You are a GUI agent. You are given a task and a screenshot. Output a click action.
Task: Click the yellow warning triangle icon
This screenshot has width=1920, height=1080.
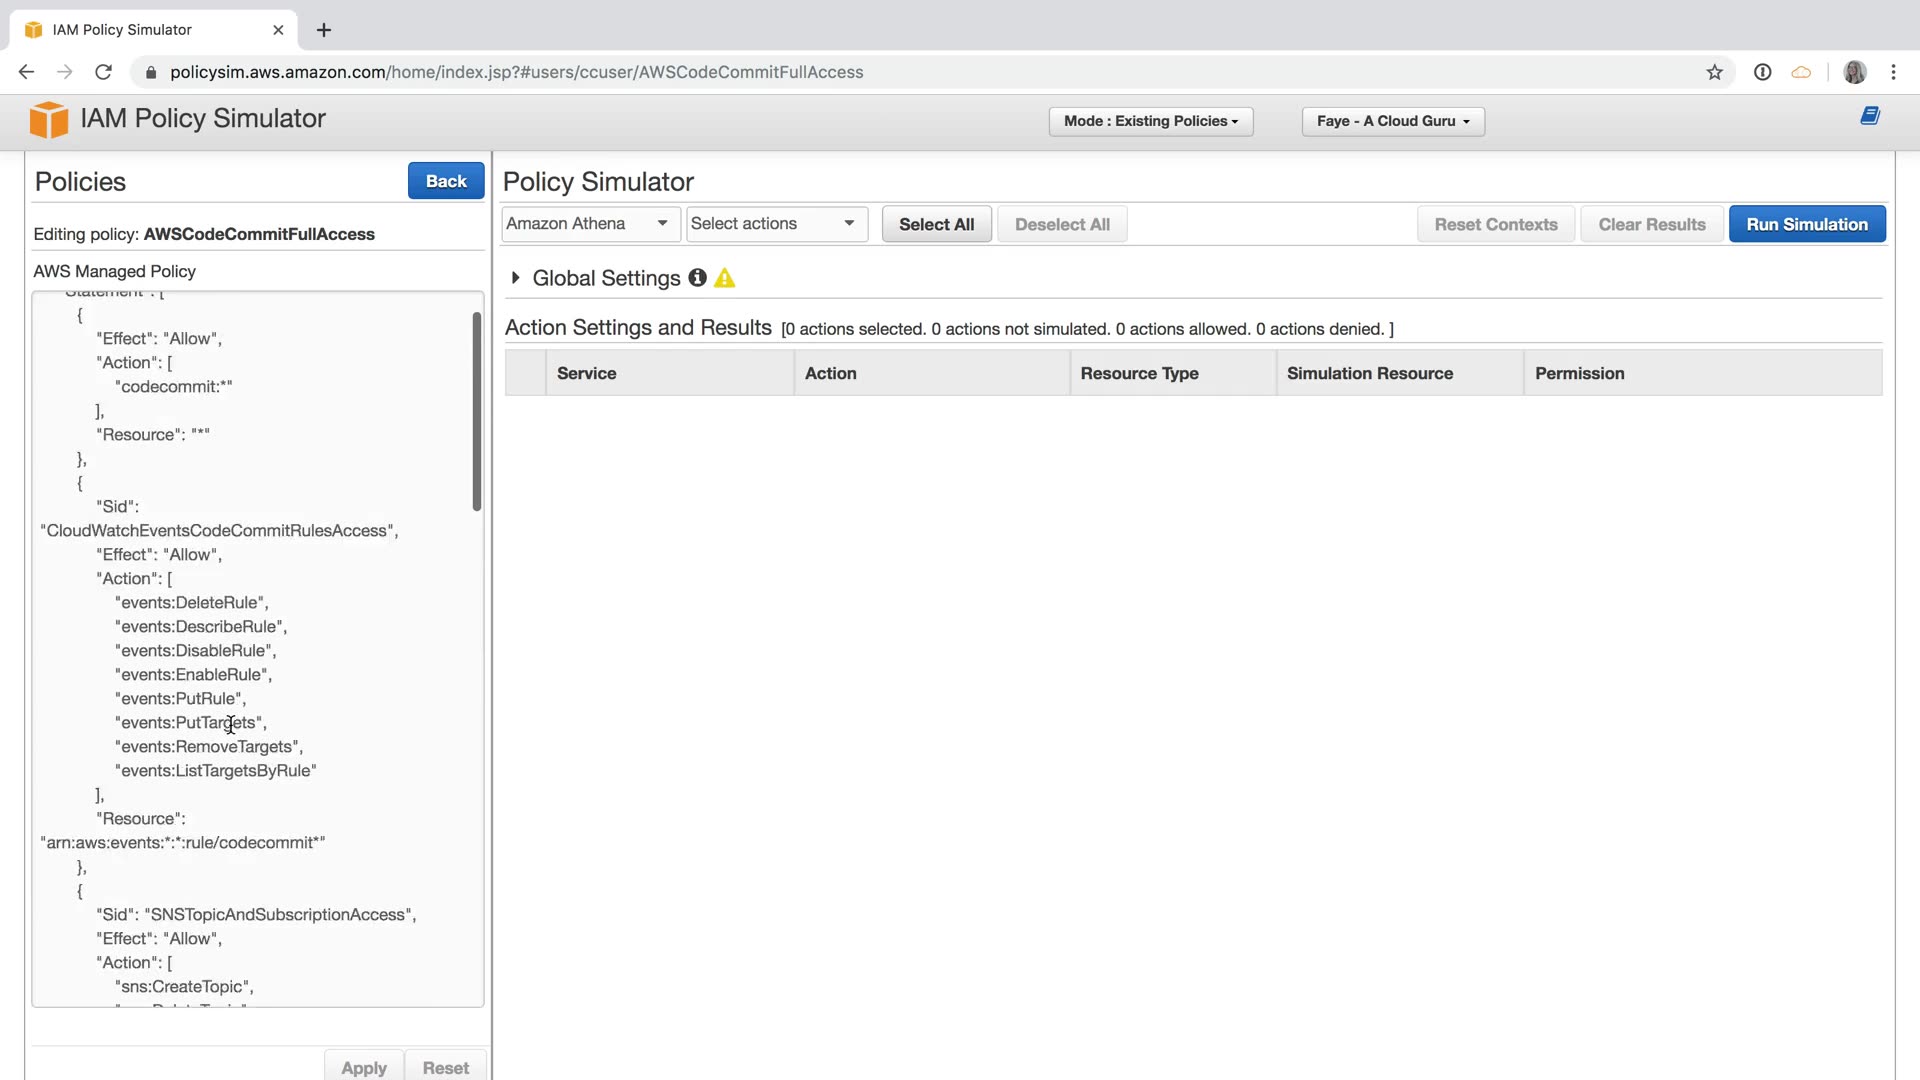(725, 278)
